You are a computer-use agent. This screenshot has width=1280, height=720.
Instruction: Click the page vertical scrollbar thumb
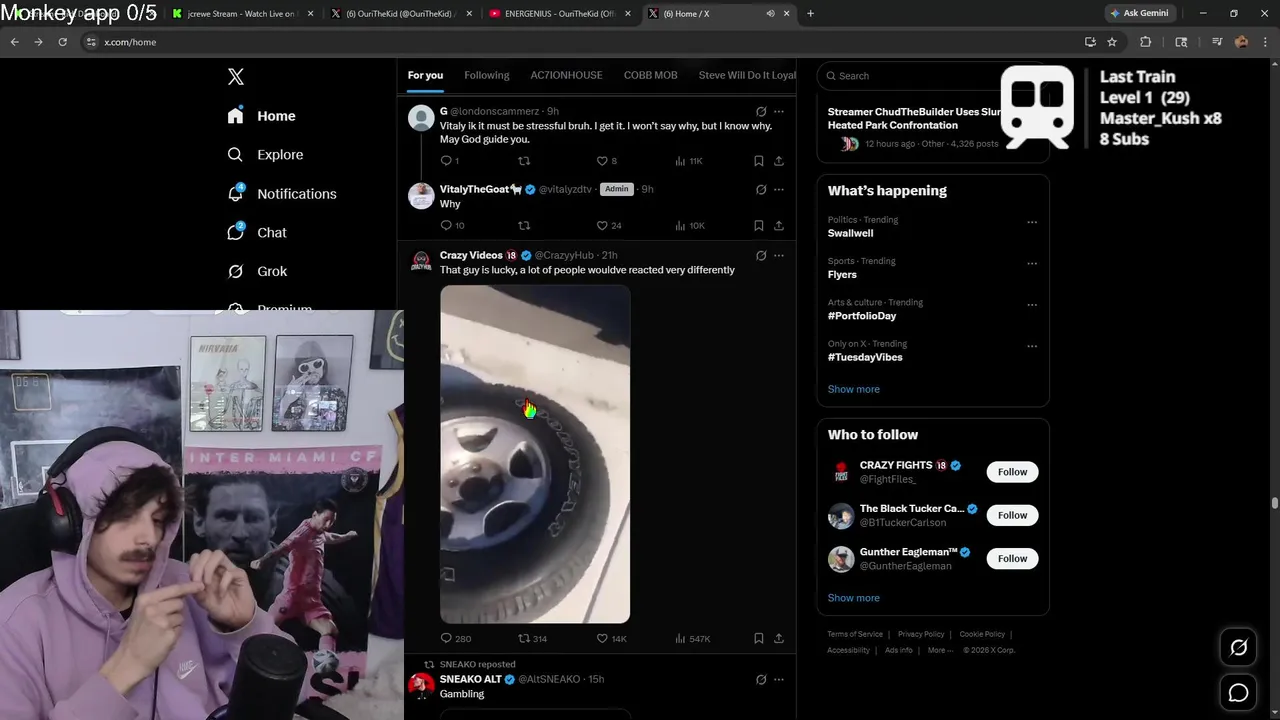click(x=1275, y=503)
